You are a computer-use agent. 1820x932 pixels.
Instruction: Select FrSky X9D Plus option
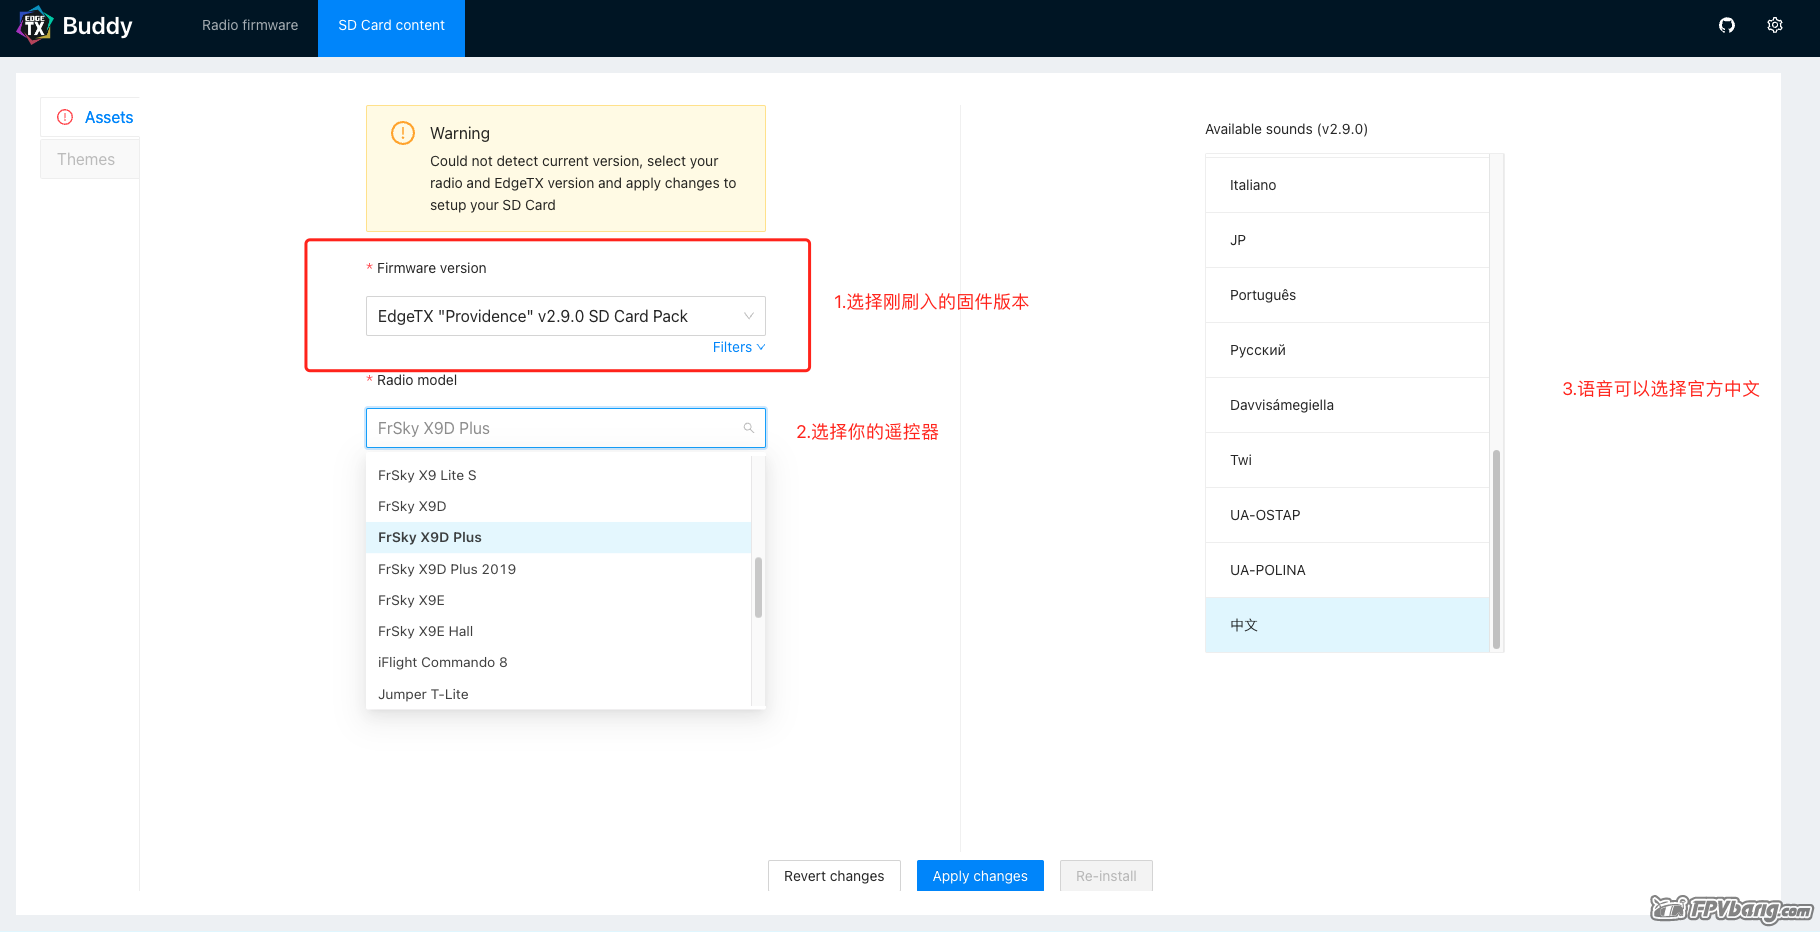click(x=558, y=537)
